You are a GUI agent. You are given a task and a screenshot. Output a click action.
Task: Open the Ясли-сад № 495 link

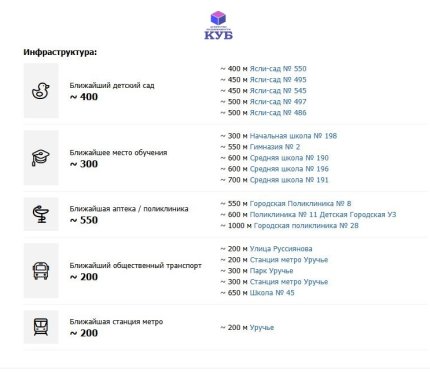(x=278, y=80)
